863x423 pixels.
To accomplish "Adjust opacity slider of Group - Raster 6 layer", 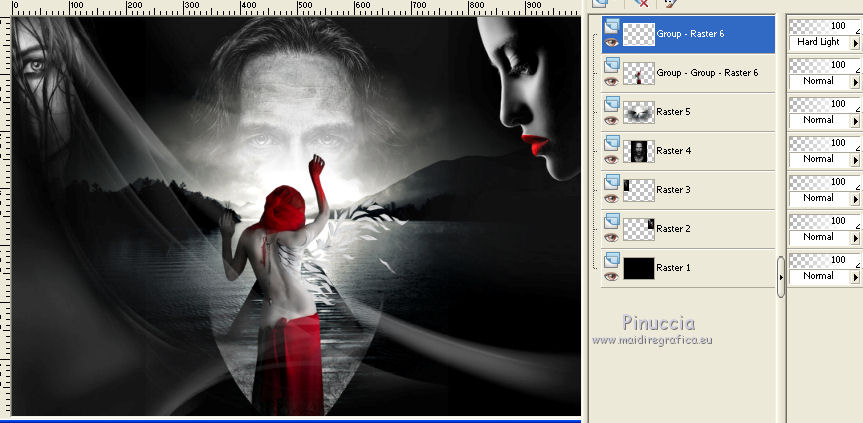I will pyautogui.click(x=824, y=26).
